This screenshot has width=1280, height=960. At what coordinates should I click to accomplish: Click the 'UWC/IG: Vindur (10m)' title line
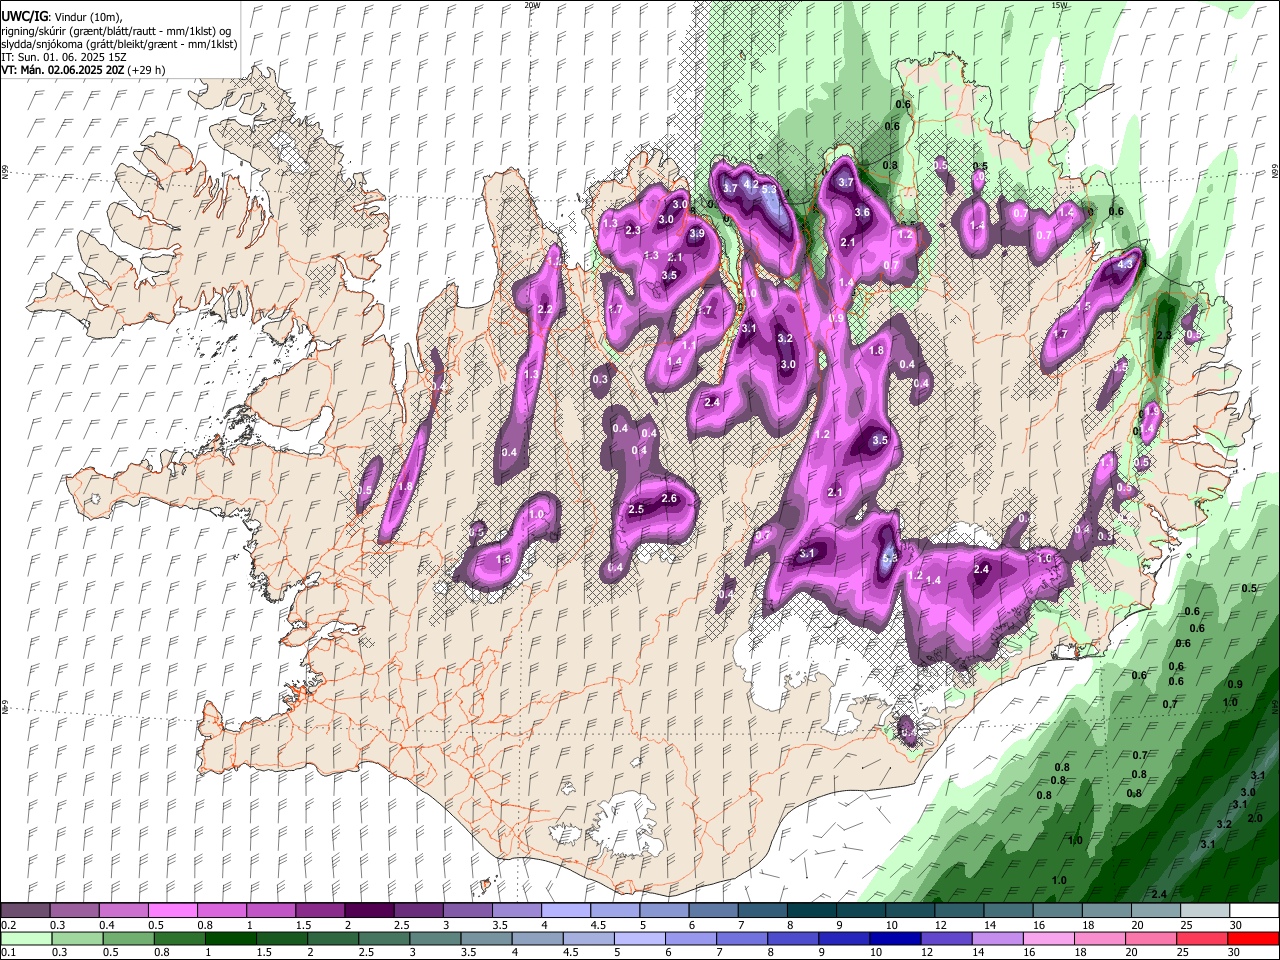click(x=61, y=17)
